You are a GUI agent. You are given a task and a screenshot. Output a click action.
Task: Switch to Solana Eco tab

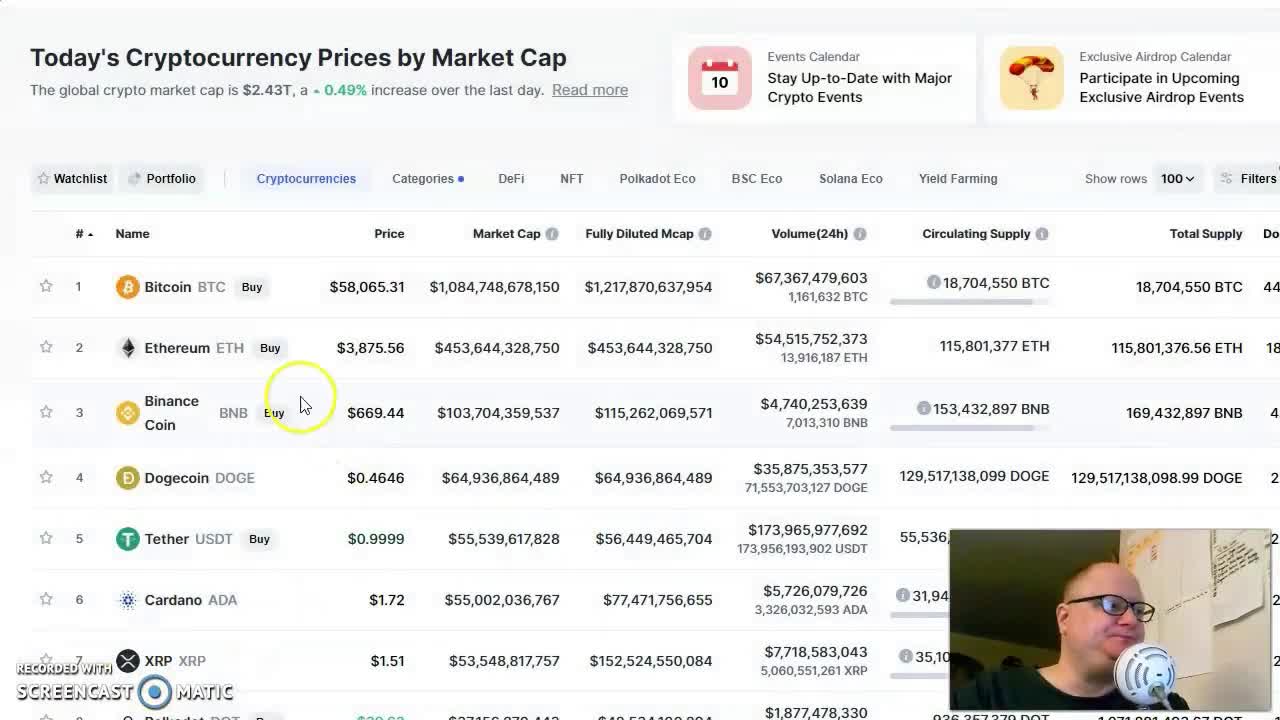pos(851,178)
